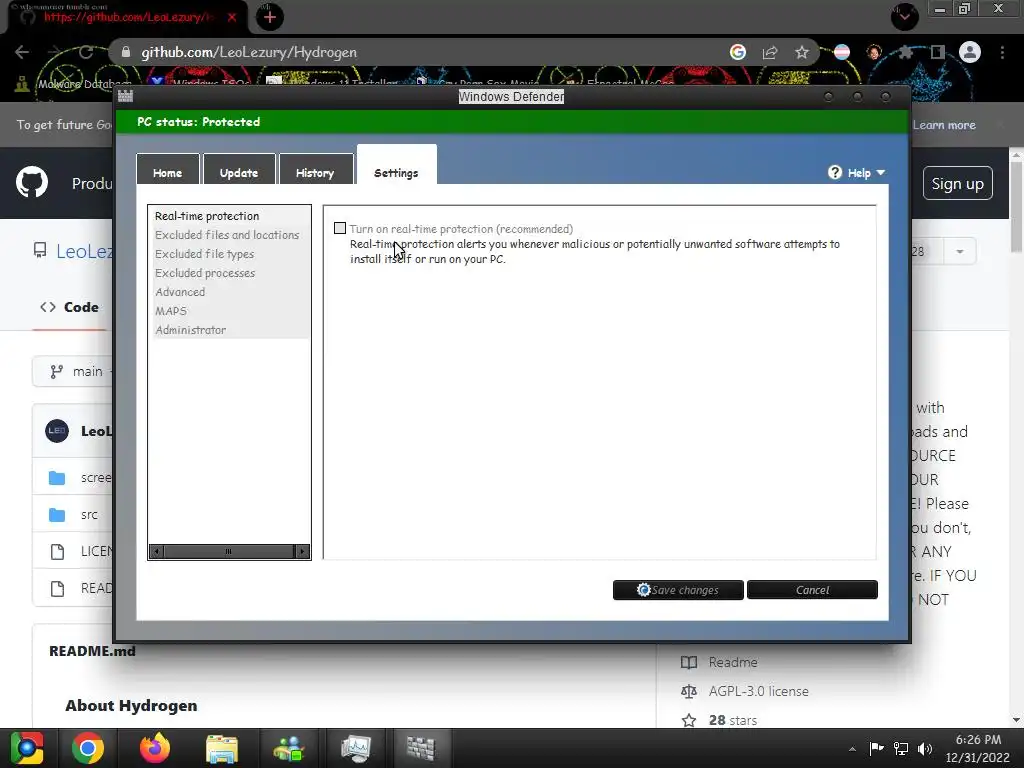Screen dimensions: 1024x768
Task: Open the MAPS settings category
Action: [171, 311]
